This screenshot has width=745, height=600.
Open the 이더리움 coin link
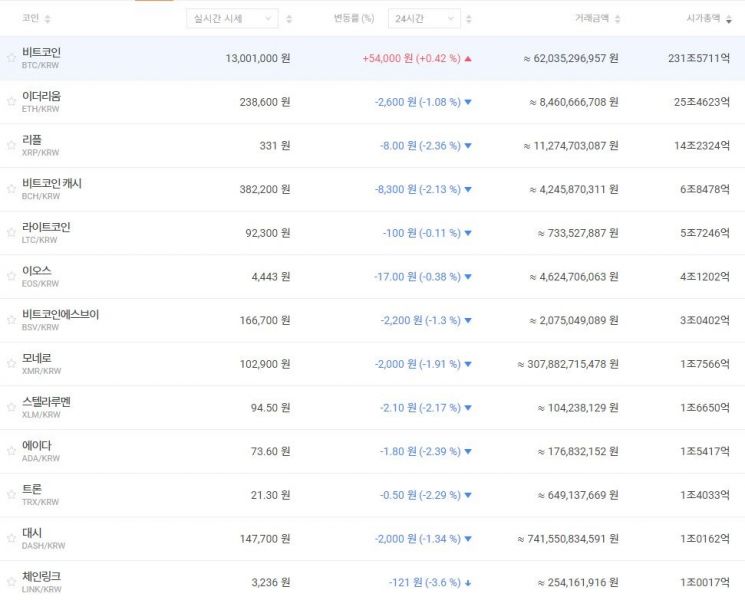(x=41, y=96)
